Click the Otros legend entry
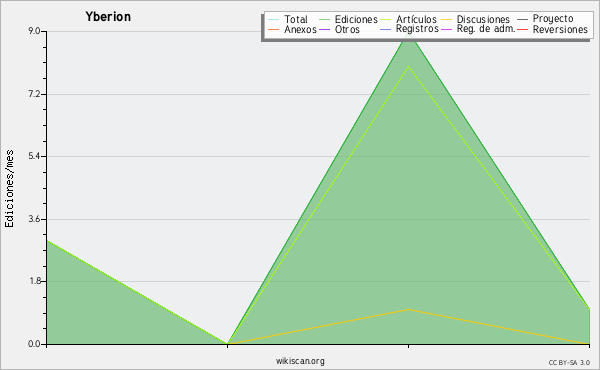Screen dimensions: 600x370 [x=347, y=30]
